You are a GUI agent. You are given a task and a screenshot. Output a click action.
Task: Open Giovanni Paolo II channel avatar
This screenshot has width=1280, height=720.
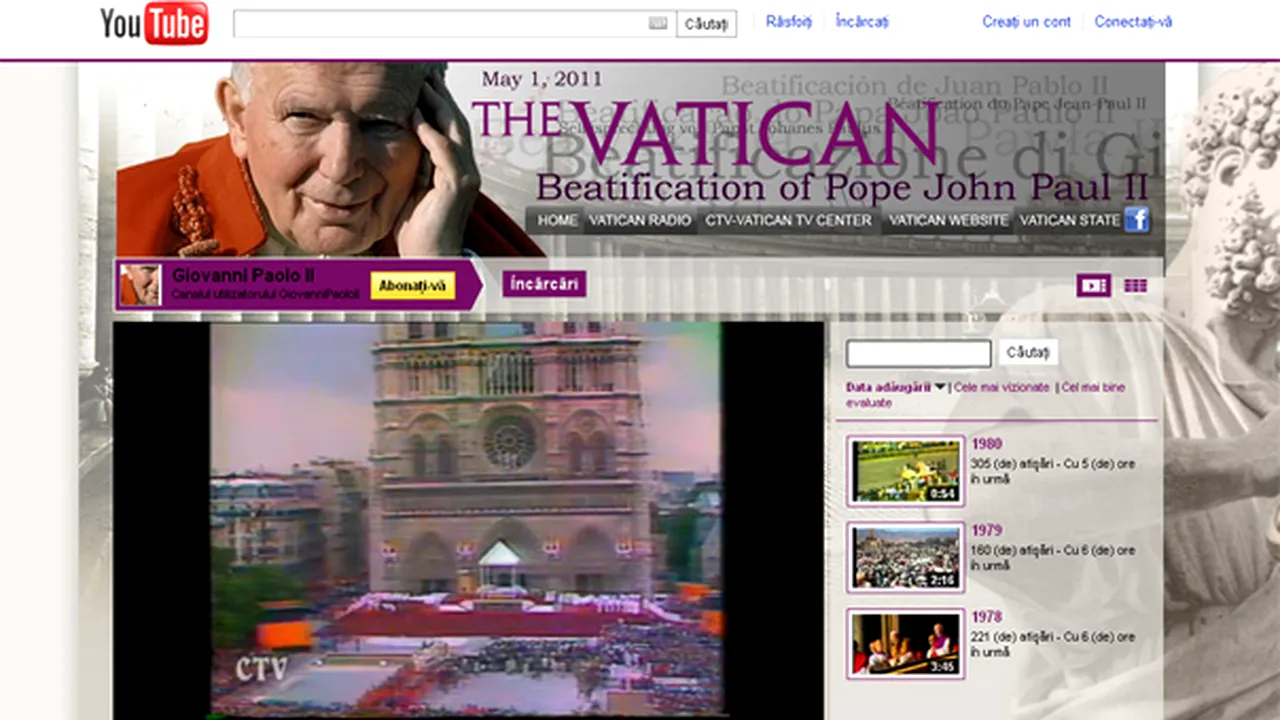tap(140, 285)
